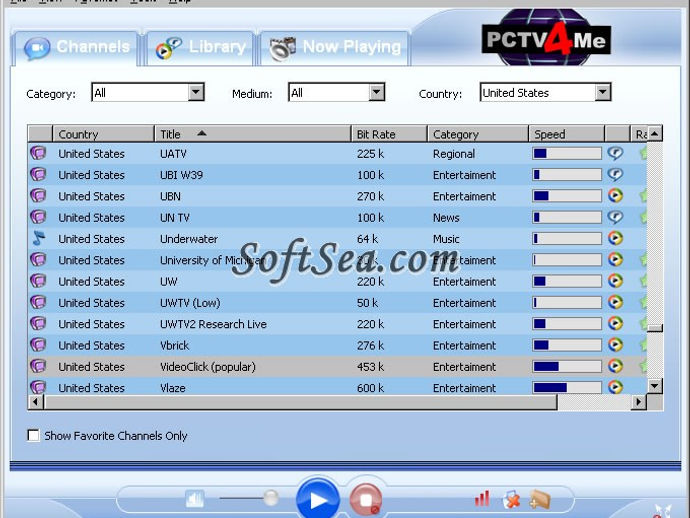Viewport: 690px width, 518px height.
Task: Click TV icon of Vbrick row
Action: pos(39,345)
